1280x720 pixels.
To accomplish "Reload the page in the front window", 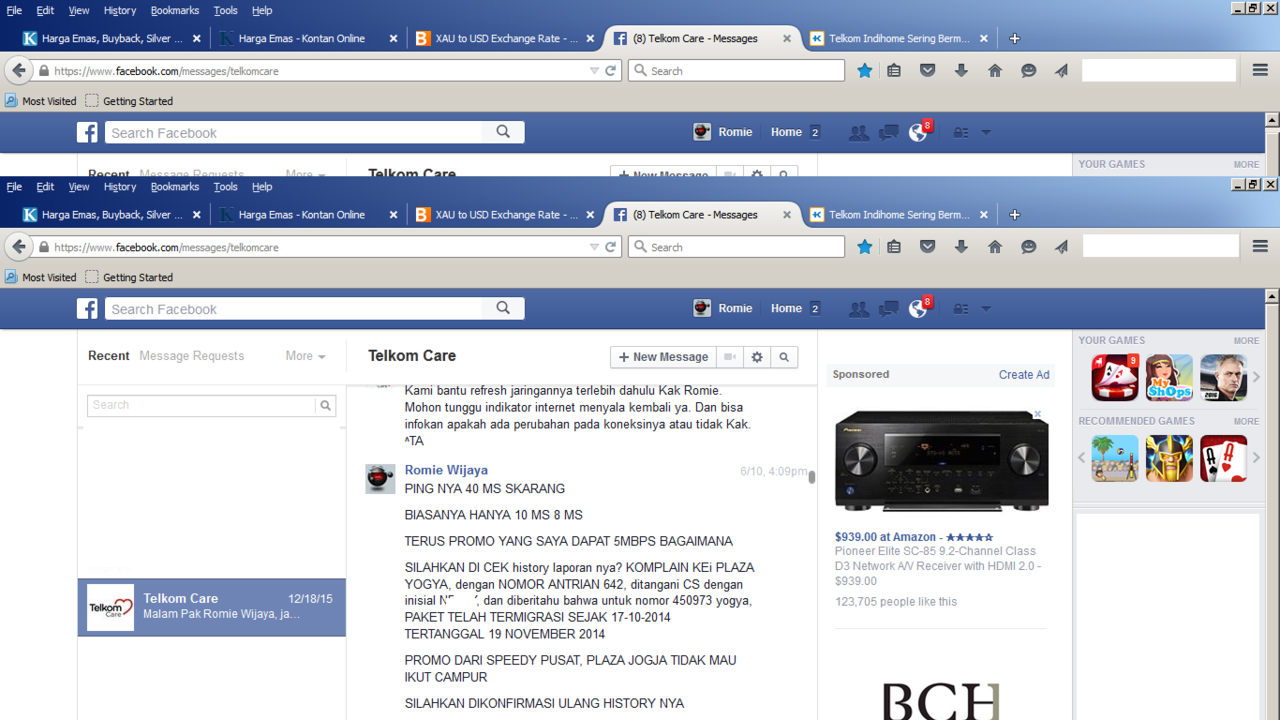I will [x=611, y=247].
